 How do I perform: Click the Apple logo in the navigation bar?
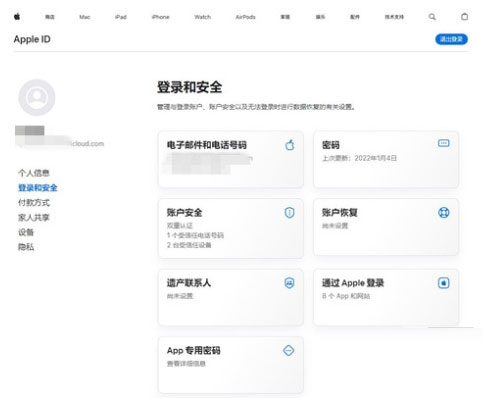pyautogui.click(x=17, y=16)
